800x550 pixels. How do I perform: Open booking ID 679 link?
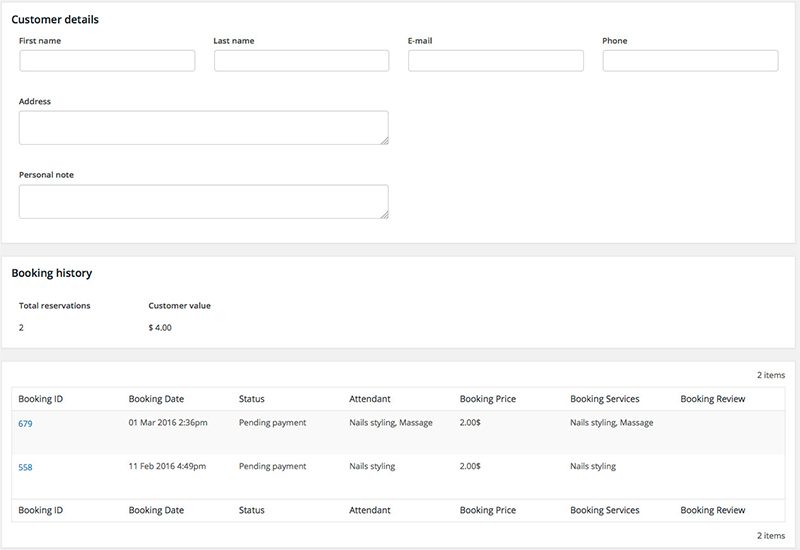click(26, 424)
